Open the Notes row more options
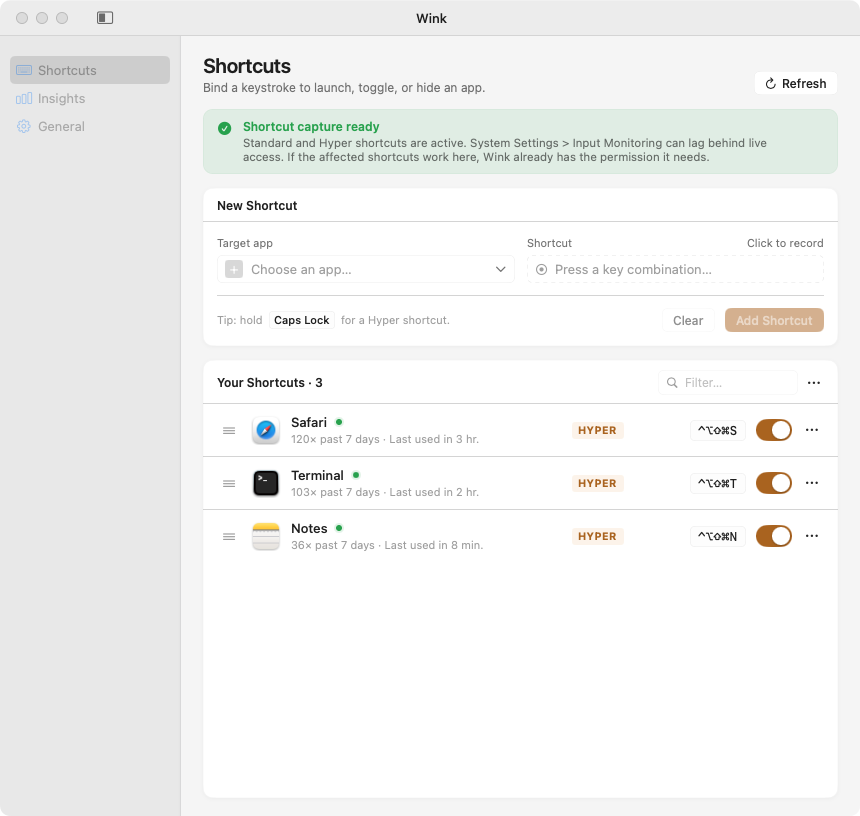This screenshot has width=860, height=816. tap(812, 536)
